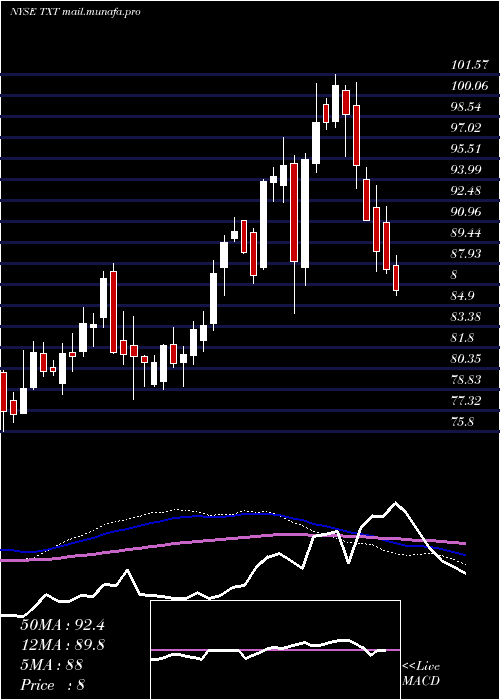Click the 93.99 price axis label
This screenshot has height=700, width=500.
[466, 170]
